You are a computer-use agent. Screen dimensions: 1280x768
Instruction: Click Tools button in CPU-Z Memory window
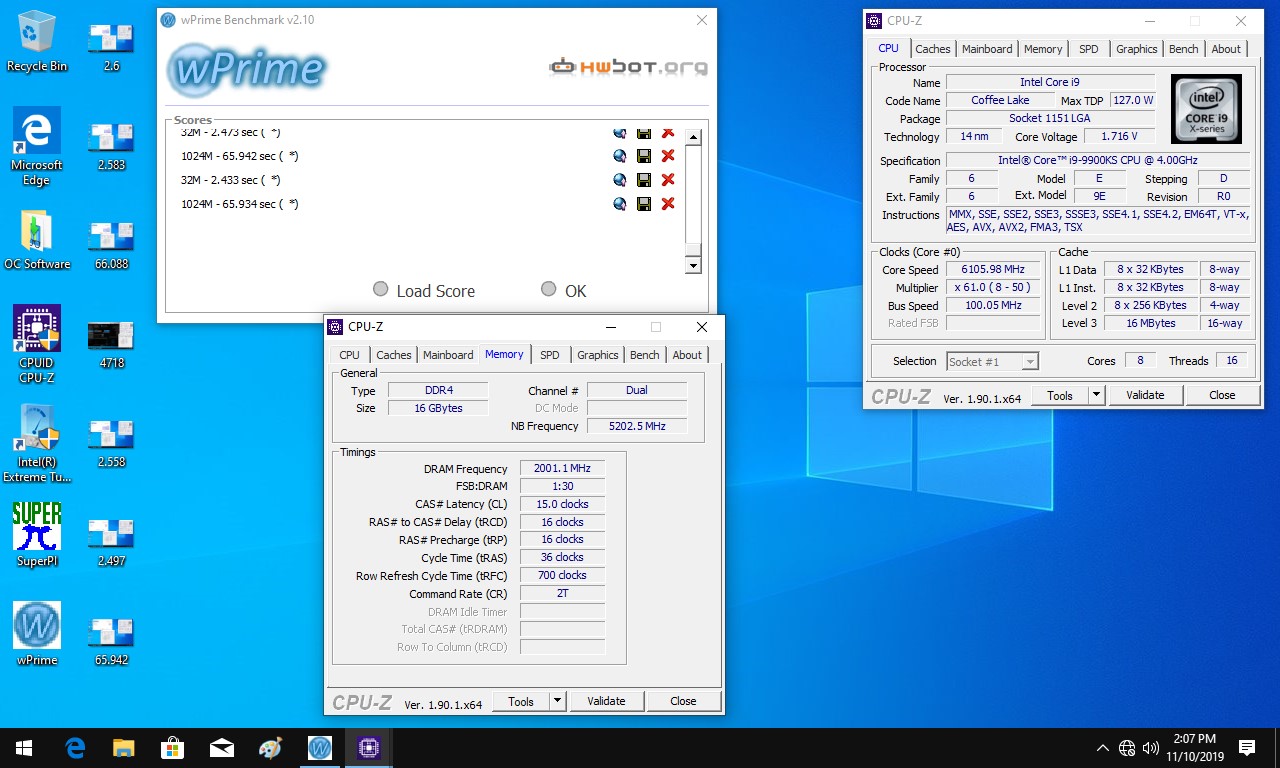pos(521,701)
